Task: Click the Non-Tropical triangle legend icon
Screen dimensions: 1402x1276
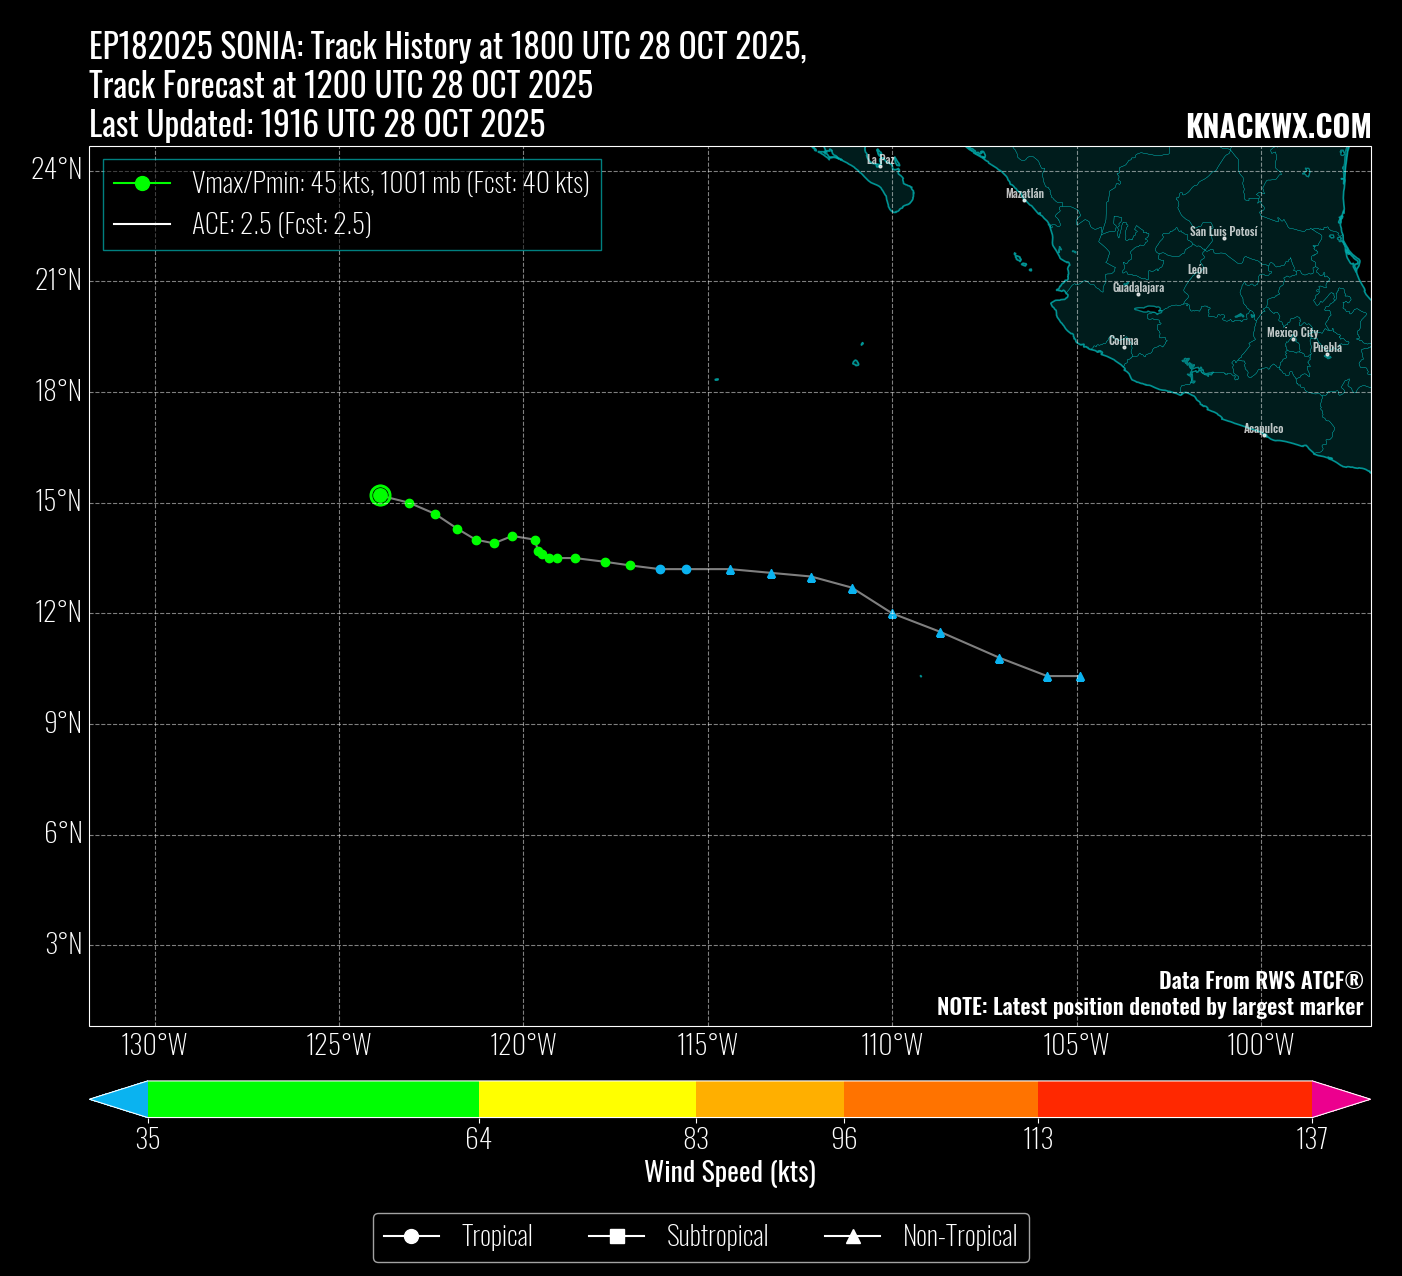Action: pyautogui.click(x=853, y=1237)
